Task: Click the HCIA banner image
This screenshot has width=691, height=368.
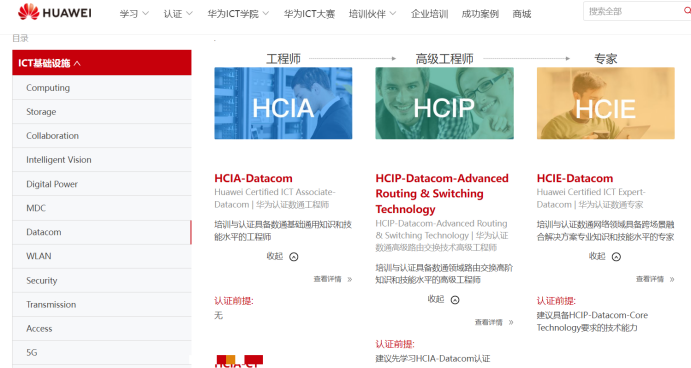Action: (283, 103)
